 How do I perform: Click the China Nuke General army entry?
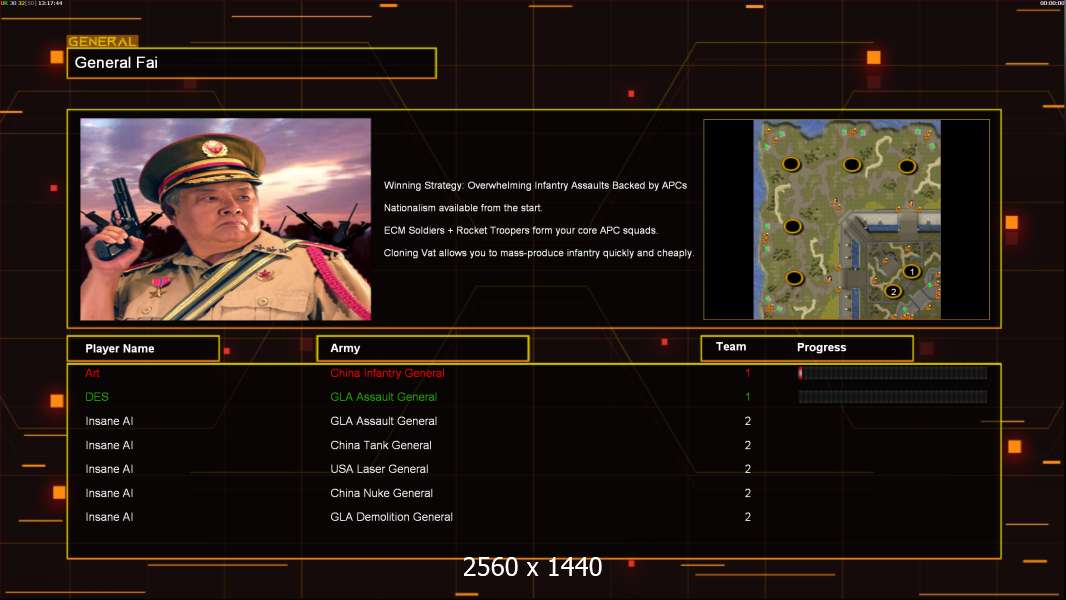(381, 493)
